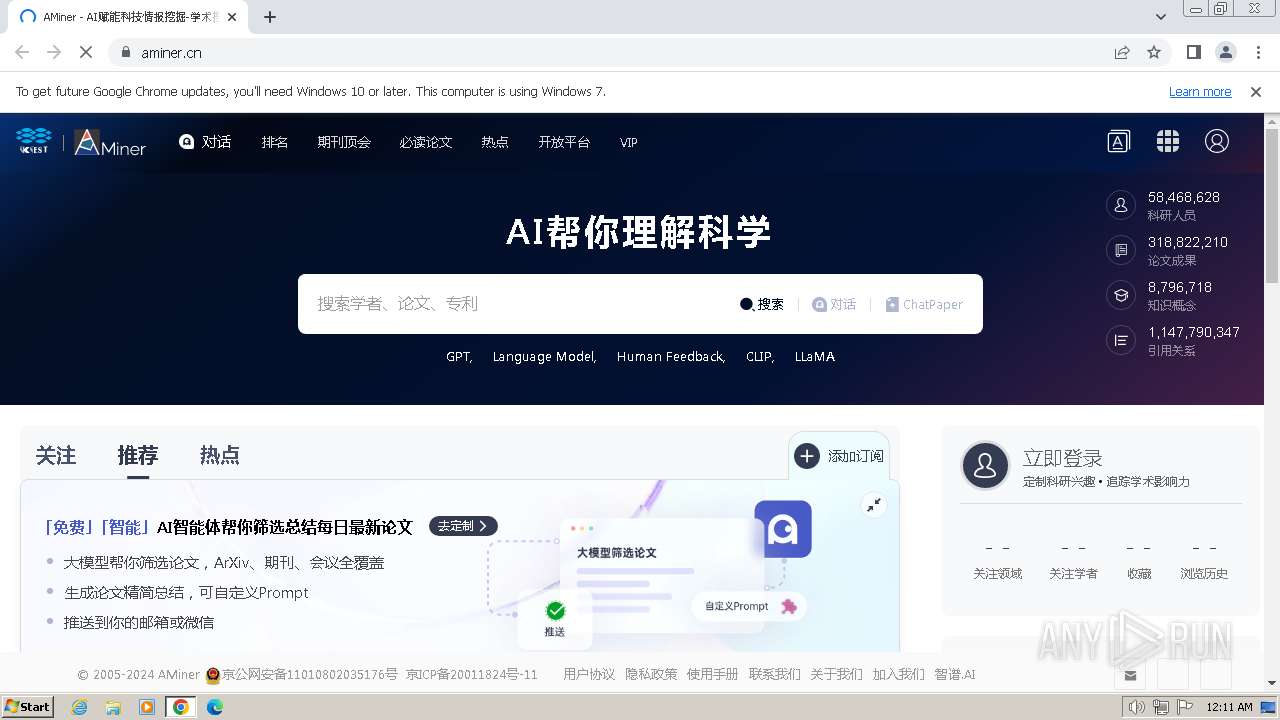
Task: Select the 搜索 search mode option
Action: (x=762, y=304)
